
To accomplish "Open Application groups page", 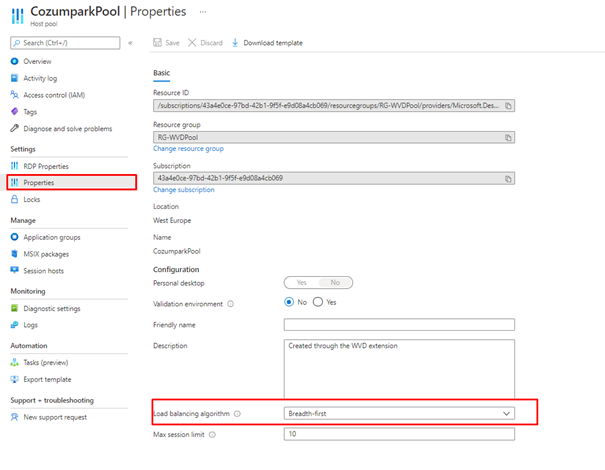I will 52,237.
